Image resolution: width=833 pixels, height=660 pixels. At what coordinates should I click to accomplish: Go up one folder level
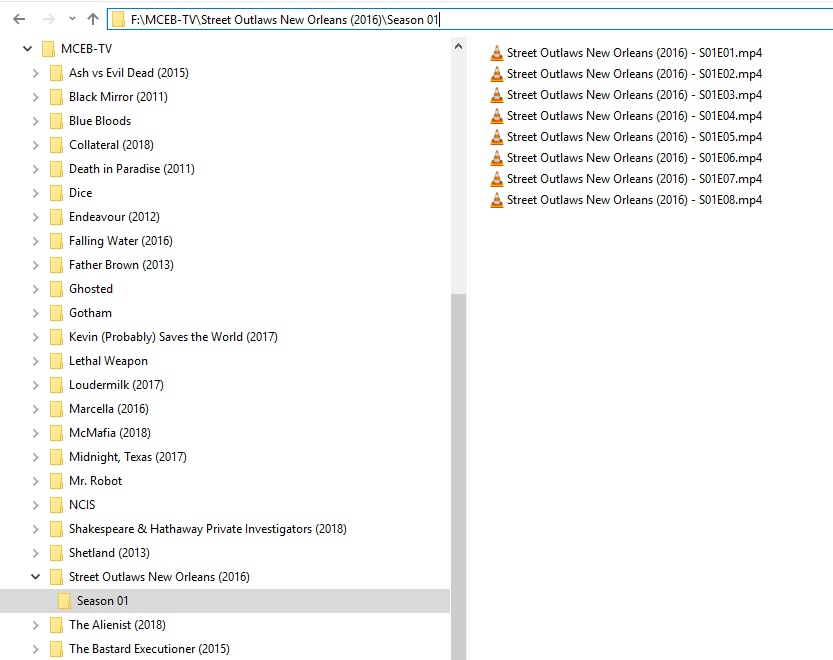[x=93, y=20]
